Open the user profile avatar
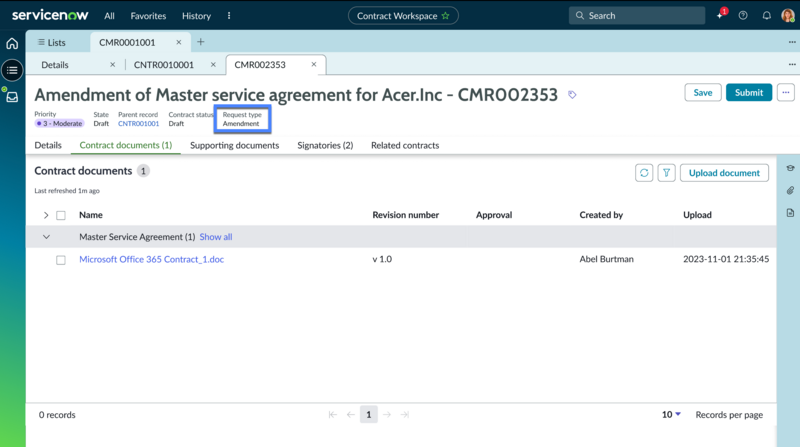This screenshot has width=800, height=447. [x=788, y=15]
